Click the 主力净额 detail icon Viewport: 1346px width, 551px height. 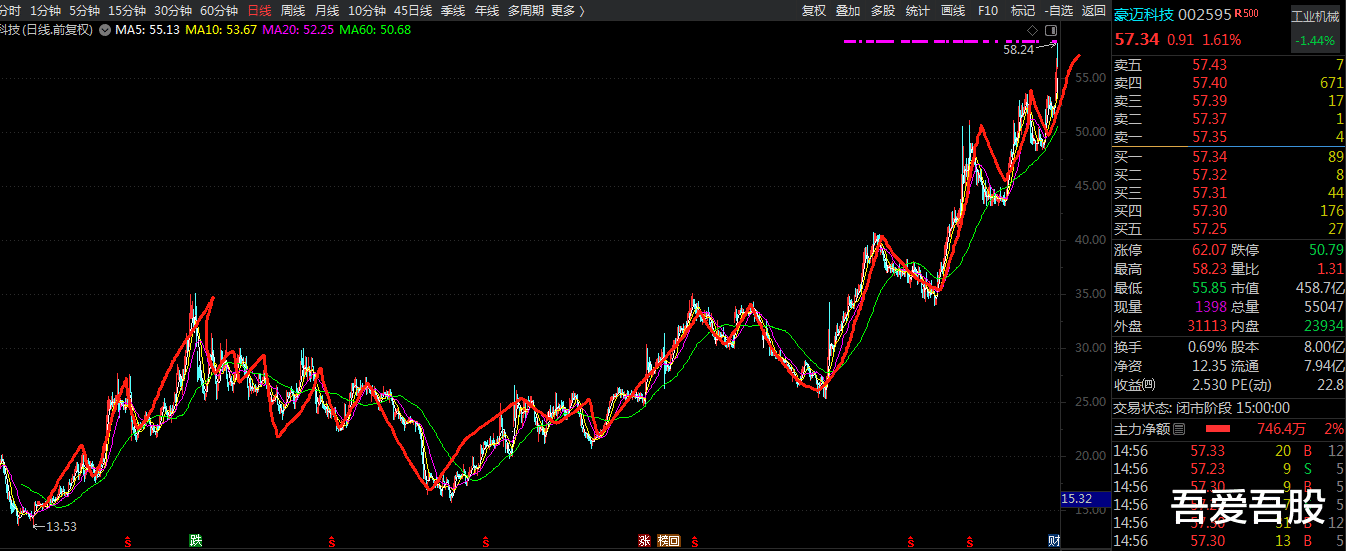click(1179, 430)
